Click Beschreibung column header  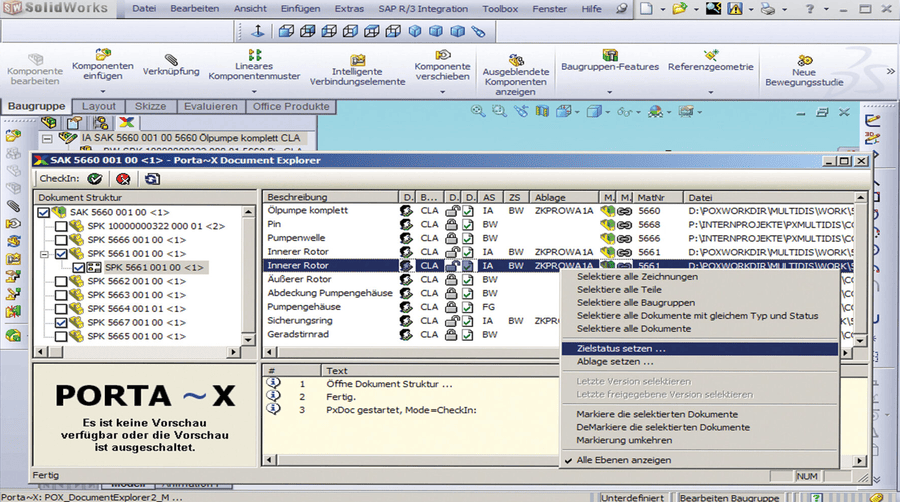click(331, 197)
